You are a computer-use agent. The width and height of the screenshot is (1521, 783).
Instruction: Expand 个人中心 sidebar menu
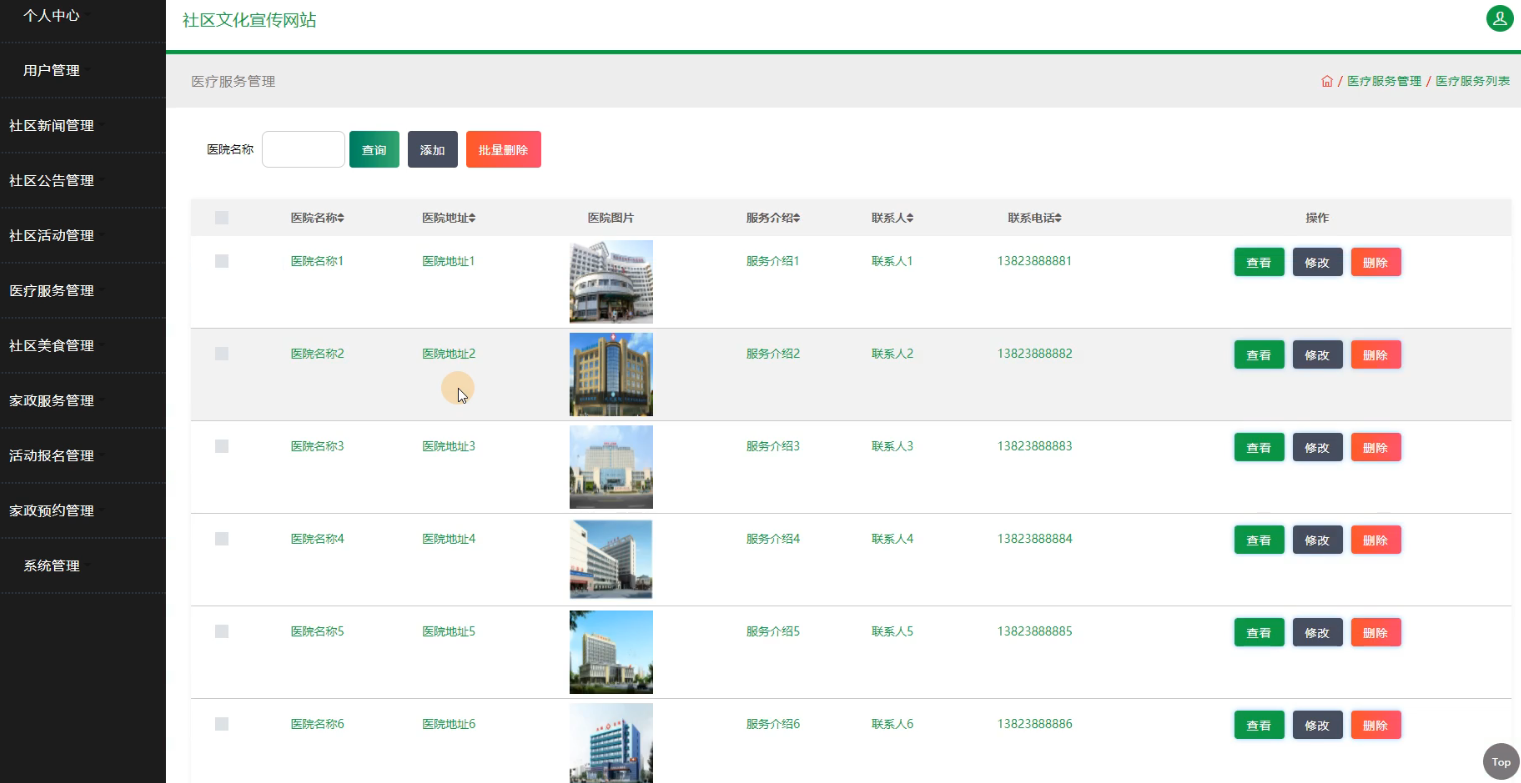[x=82, y=16]
